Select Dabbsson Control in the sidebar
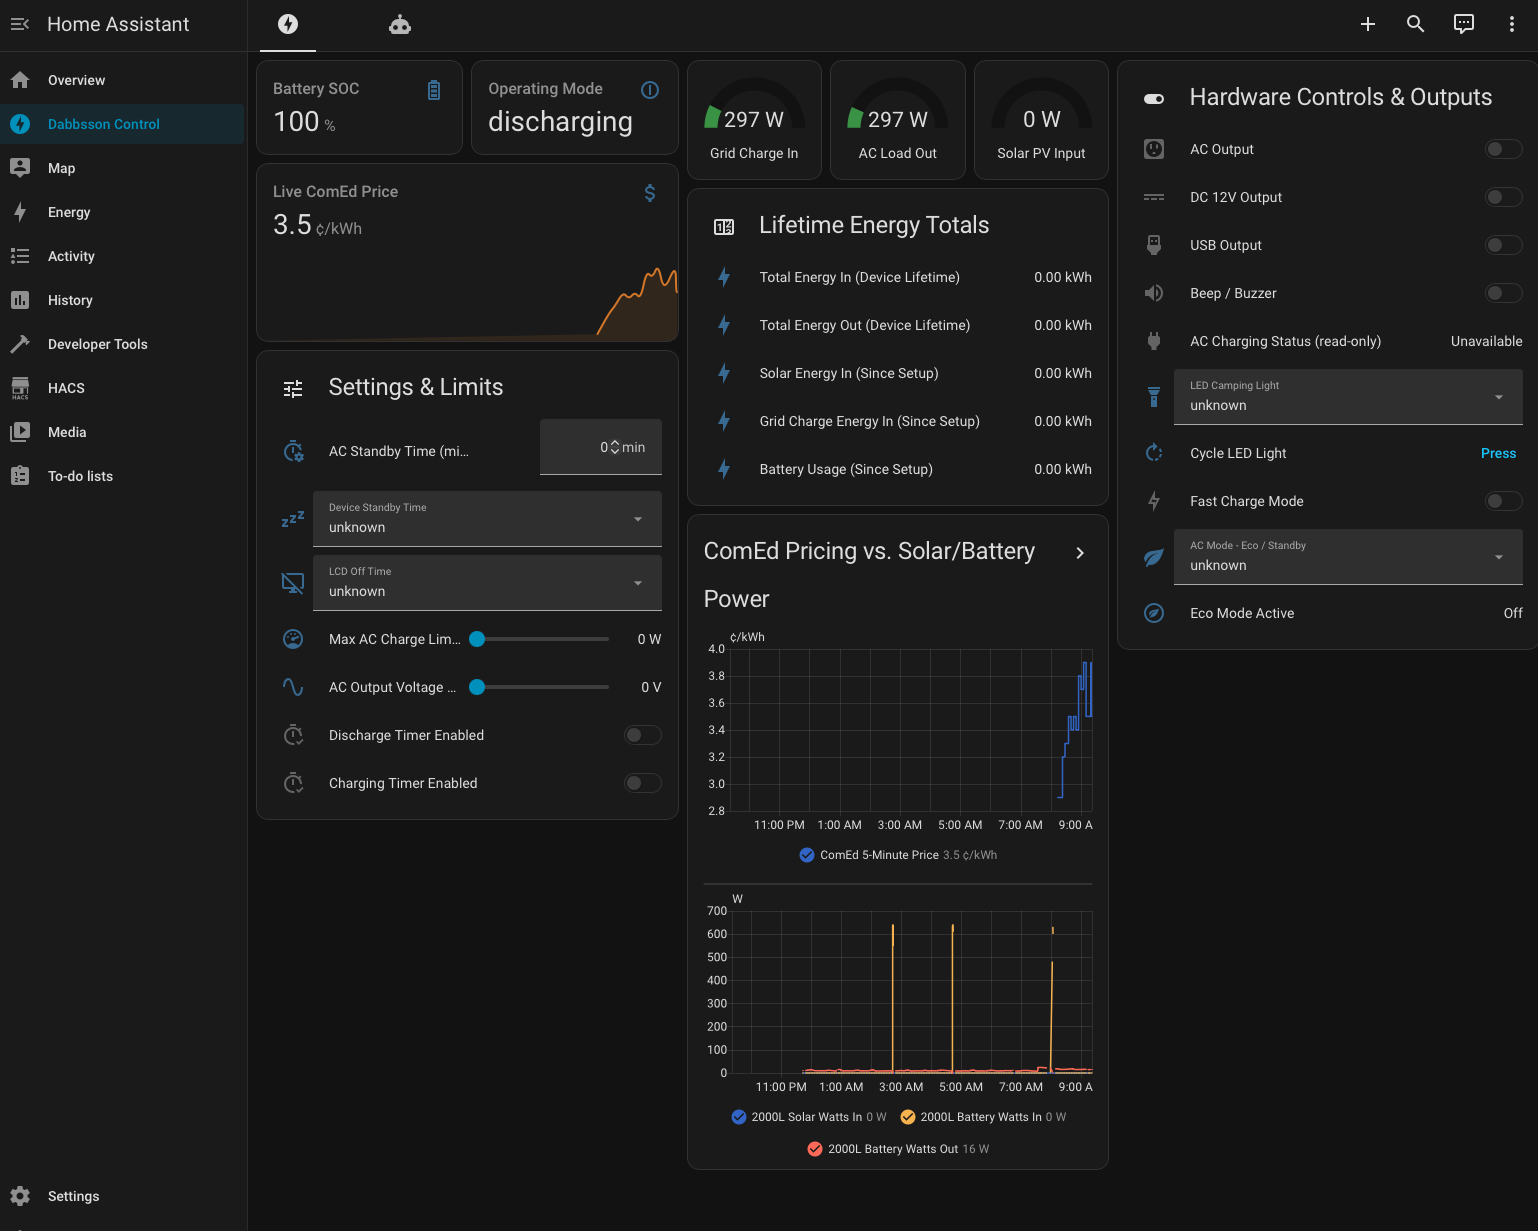 click(x=122, y=124)
